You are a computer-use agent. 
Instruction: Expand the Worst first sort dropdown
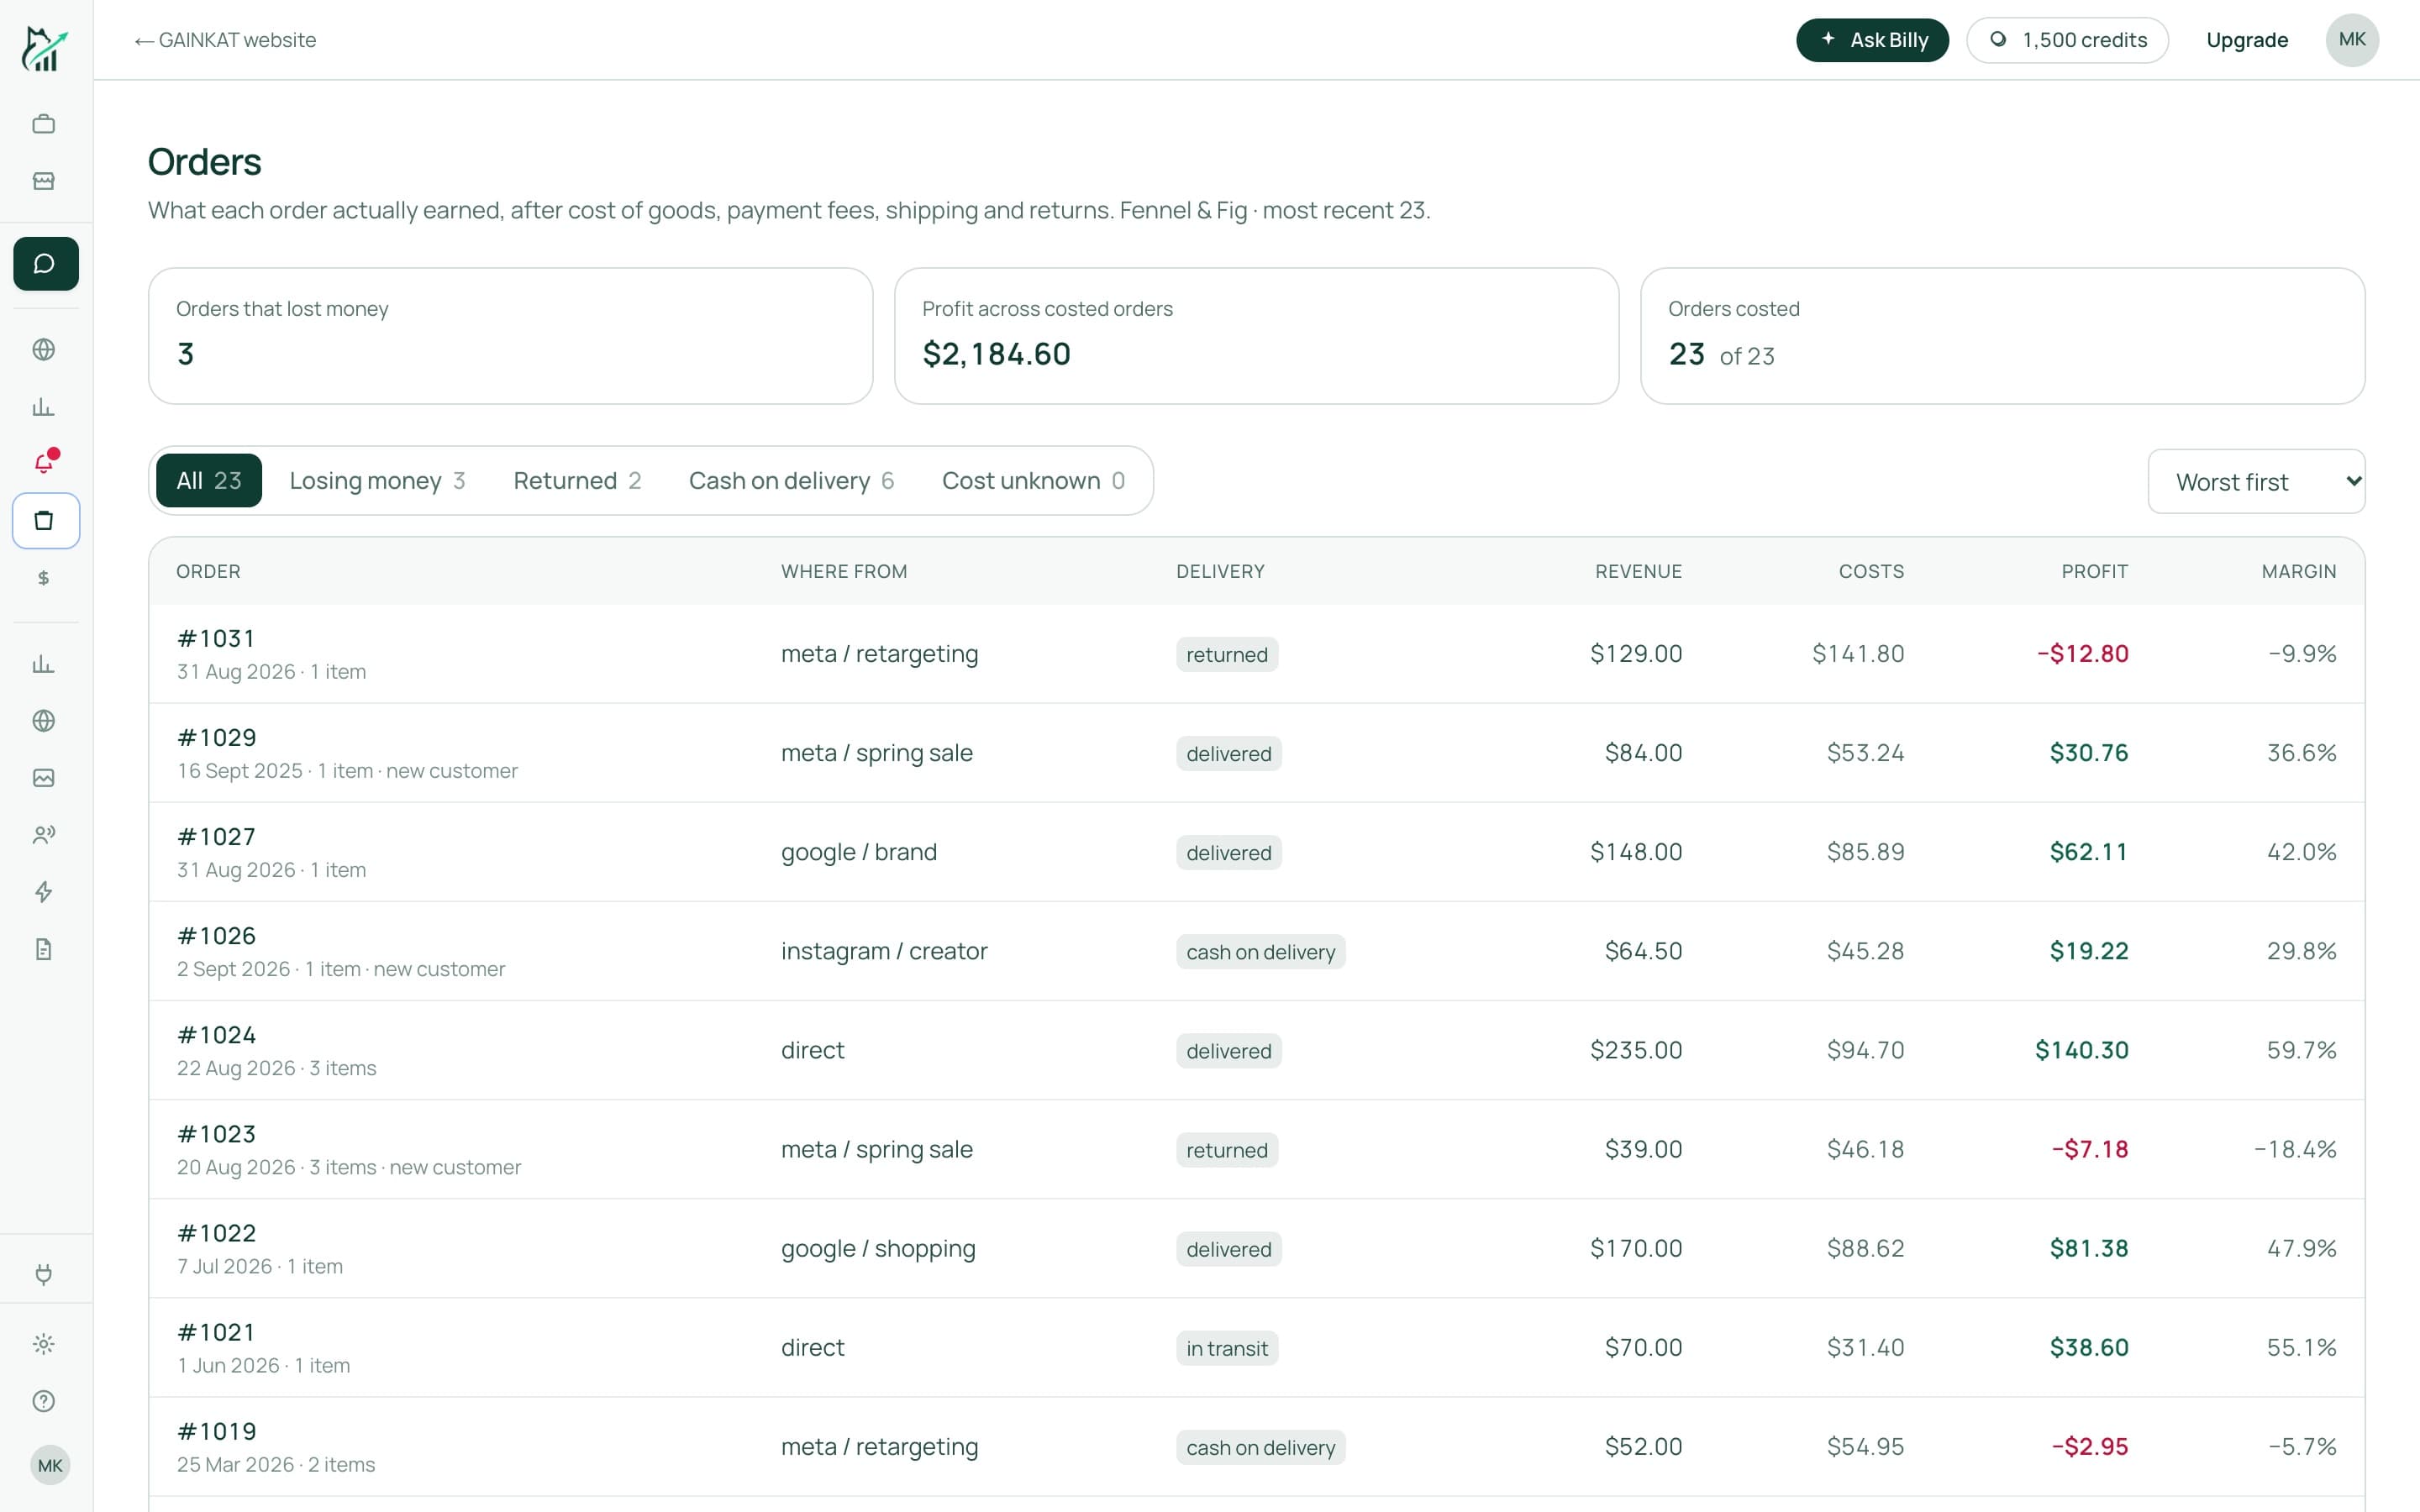click(x=2256, y=482)
